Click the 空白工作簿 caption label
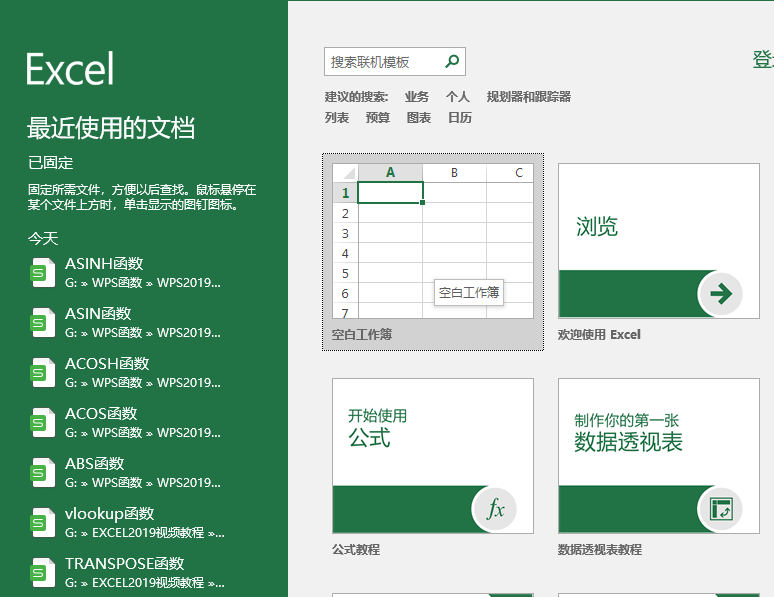Viewport: 774px width, 597px height. pos(362,335)
